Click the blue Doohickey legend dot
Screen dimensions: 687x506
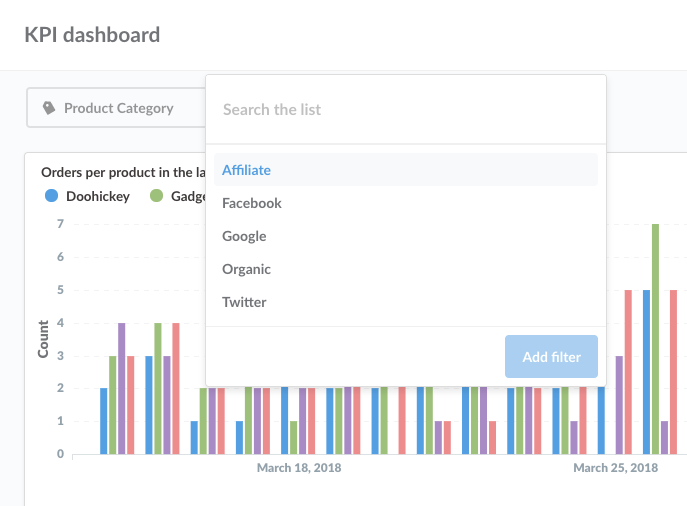51,196
